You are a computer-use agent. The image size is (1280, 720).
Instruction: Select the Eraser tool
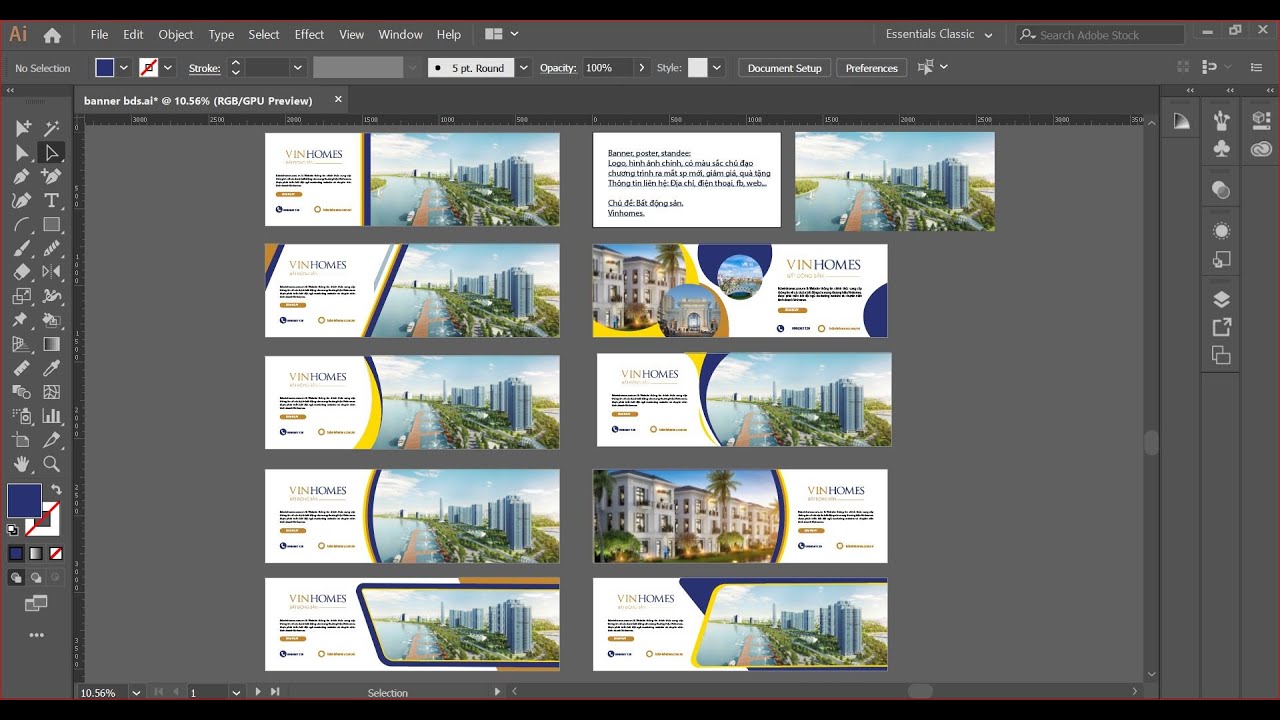22,272
